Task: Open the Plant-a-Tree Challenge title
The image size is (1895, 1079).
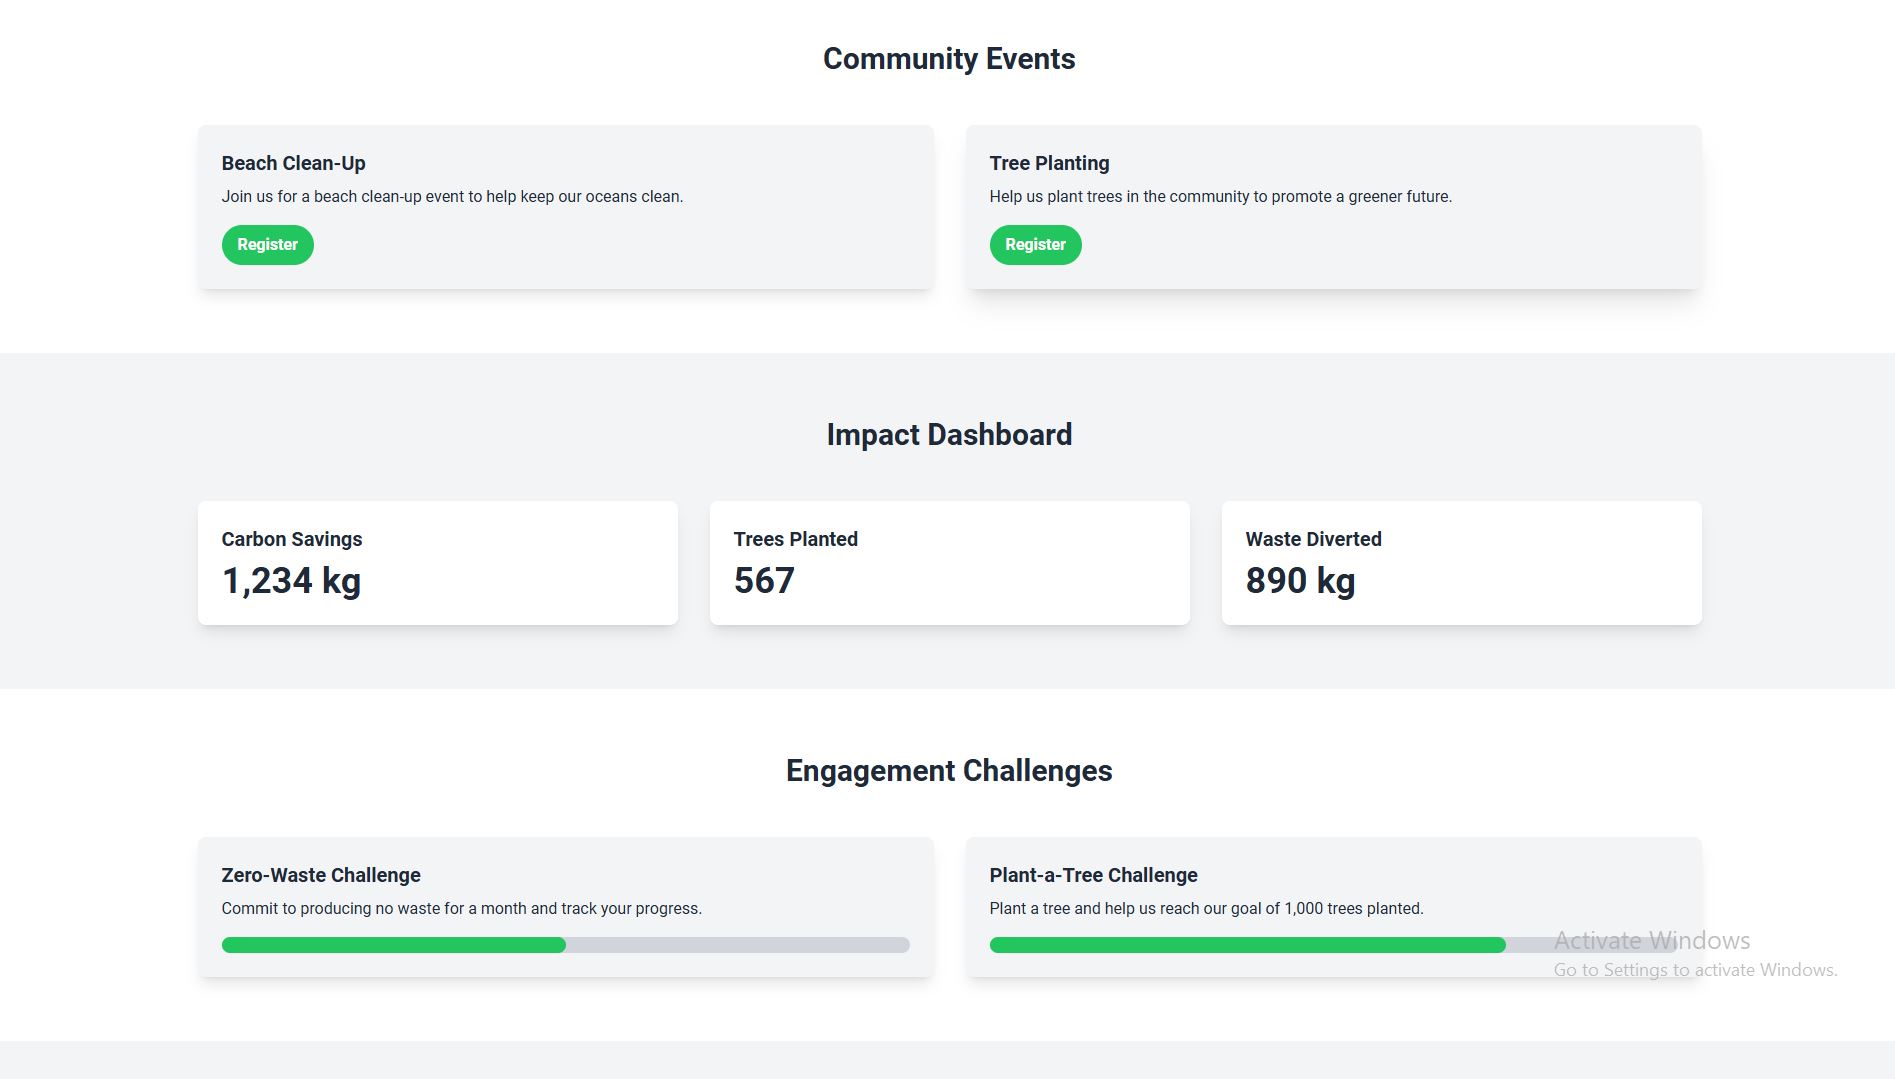Action: 1093,875
